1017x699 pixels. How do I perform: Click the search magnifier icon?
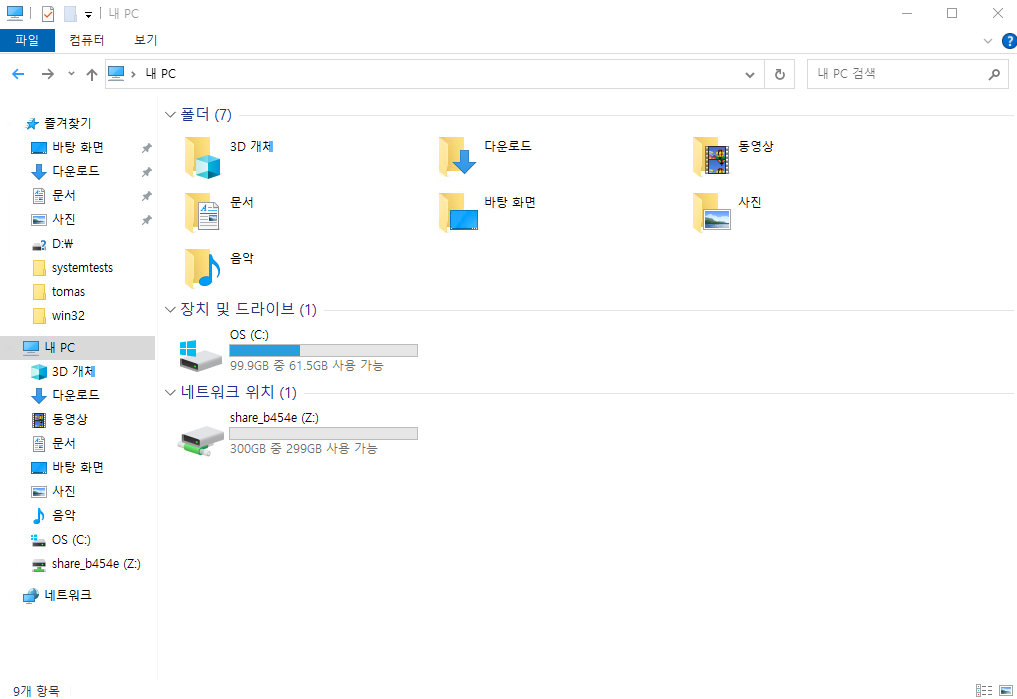[994, 75]
